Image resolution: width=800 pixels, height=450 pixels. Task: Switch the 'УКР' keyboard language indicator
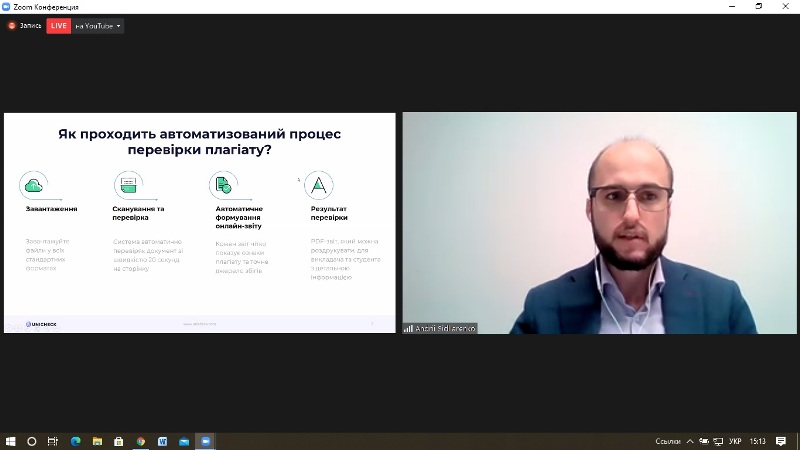coord(735,441)
